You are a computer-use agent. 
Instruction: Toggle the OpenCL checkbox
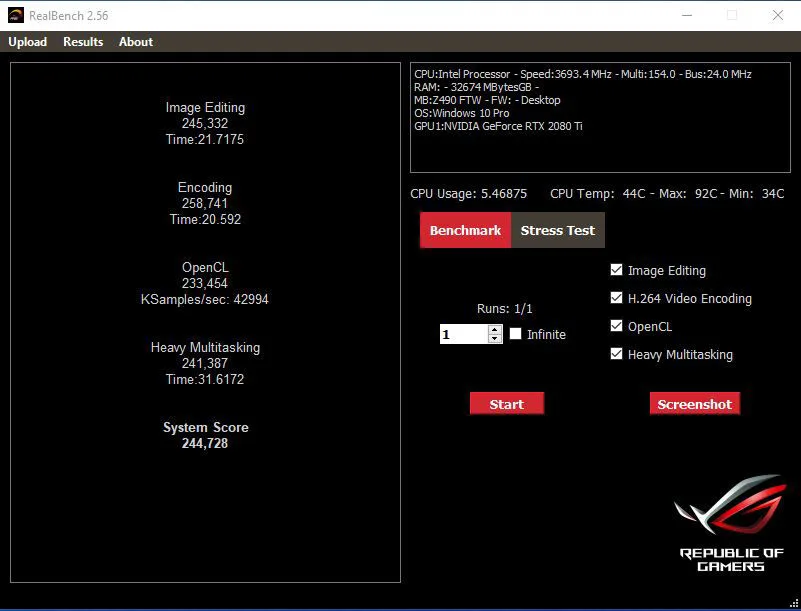click(617, 326)
